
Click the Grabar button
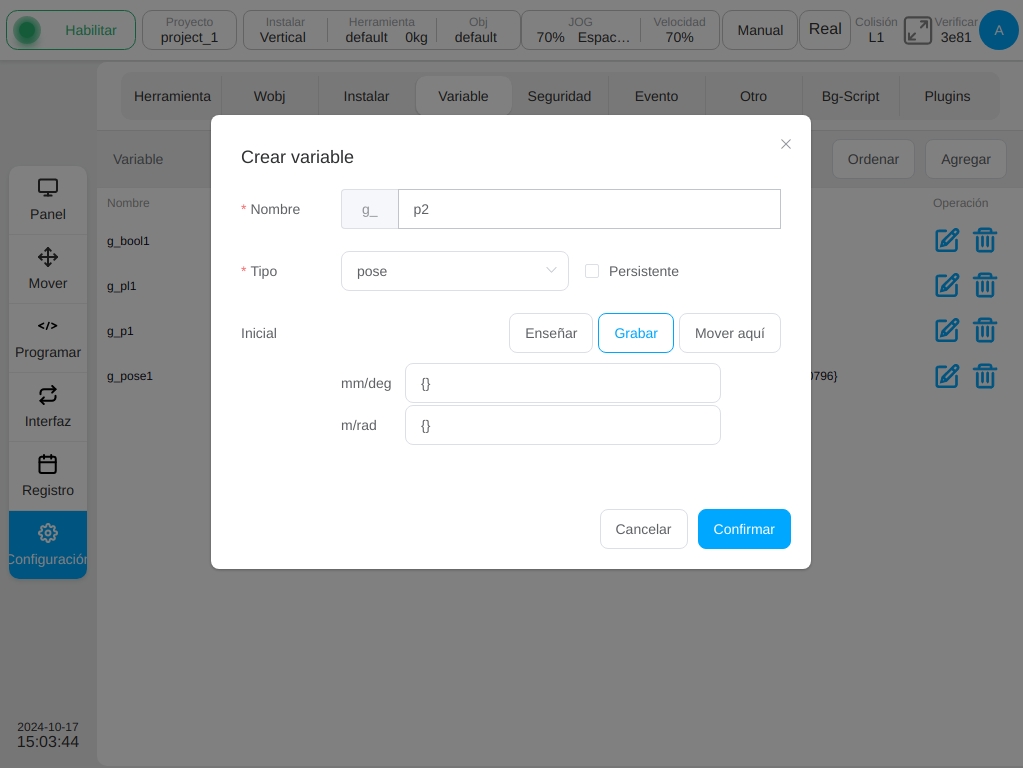click(x=635, y=333)
